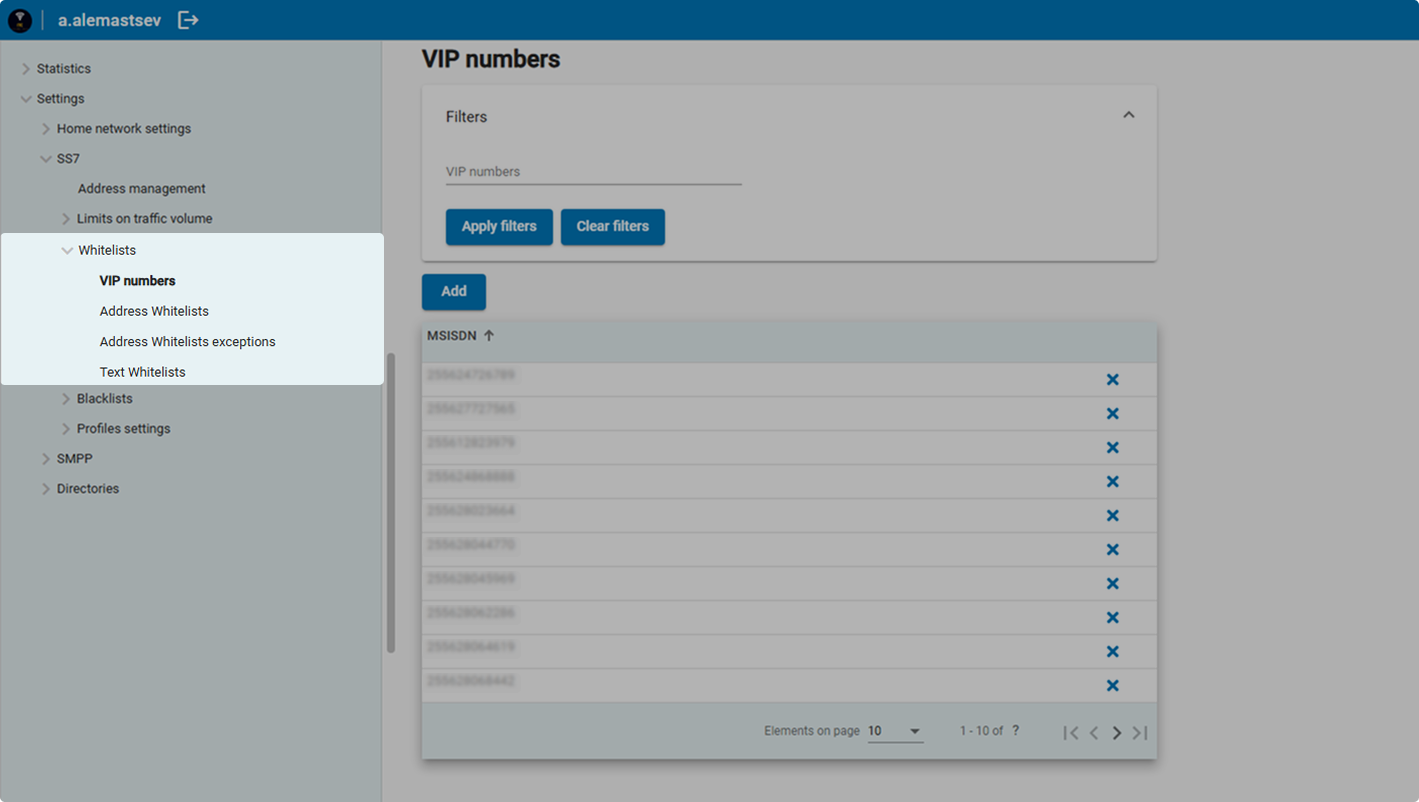Go to the next page of results
Image resolution: width=1419 pixels, height=802 pixels.
1117,733
